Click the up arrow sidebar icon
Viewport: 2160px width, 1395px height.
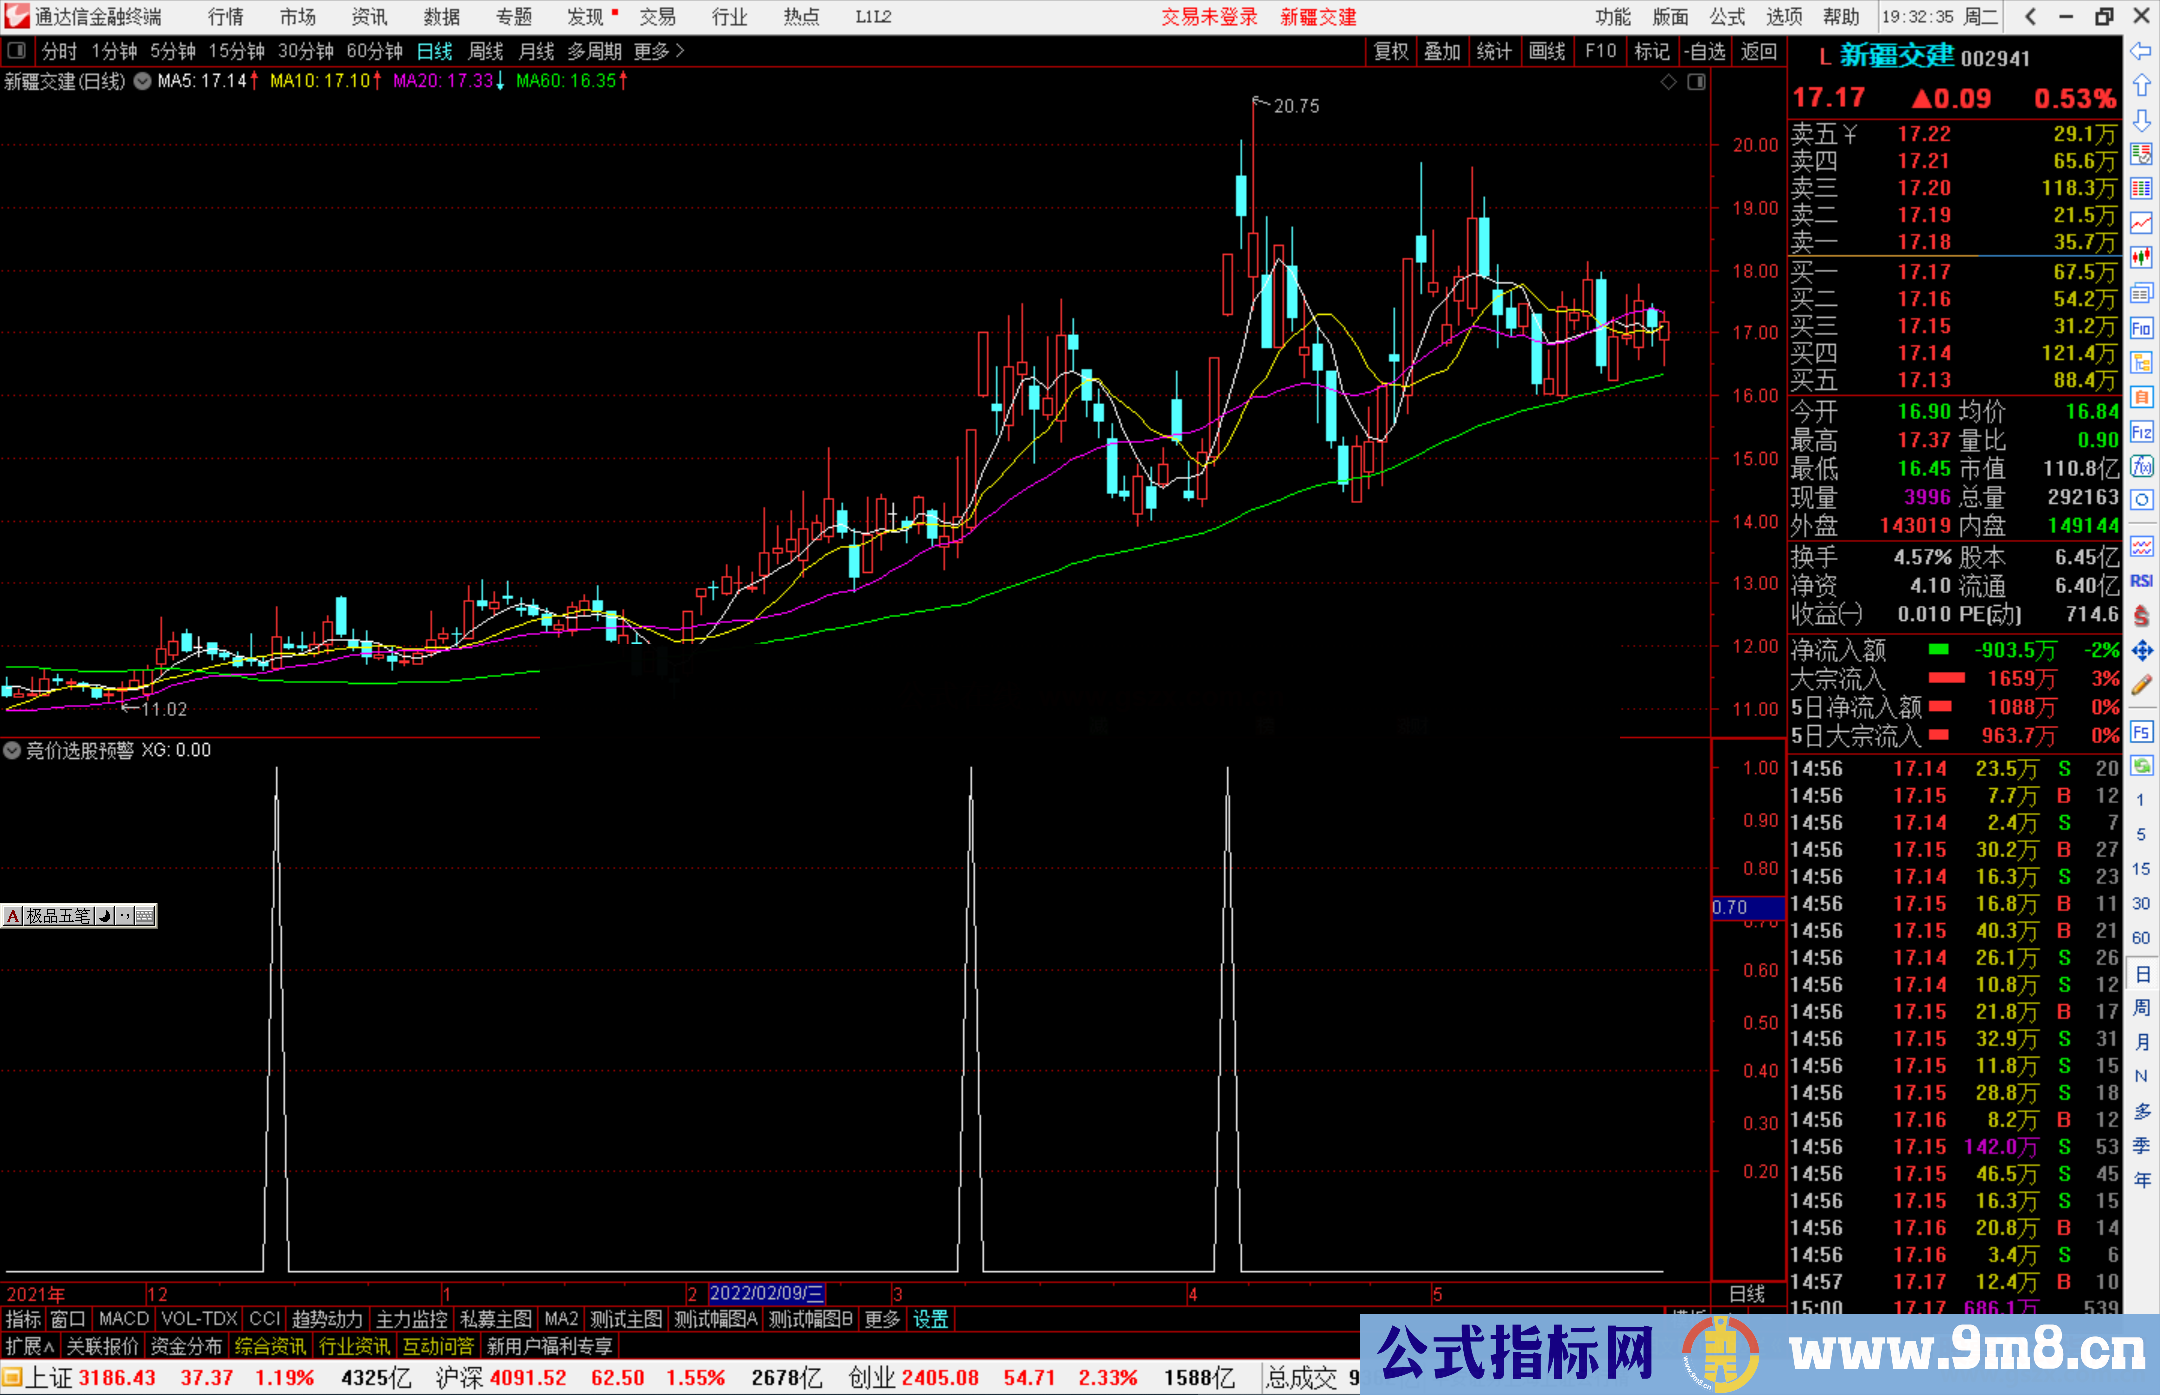click(x=2141, y=86)
